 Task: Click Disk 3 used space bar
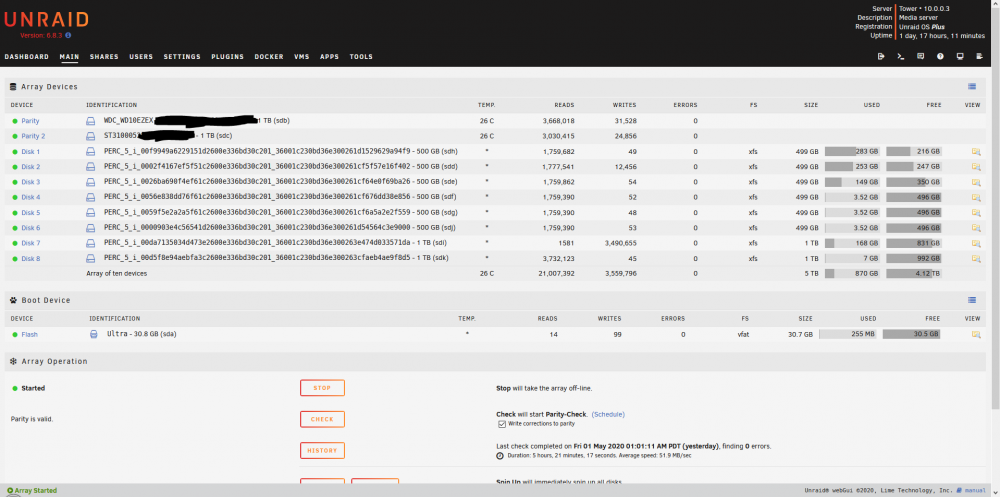tap(852, 182)
